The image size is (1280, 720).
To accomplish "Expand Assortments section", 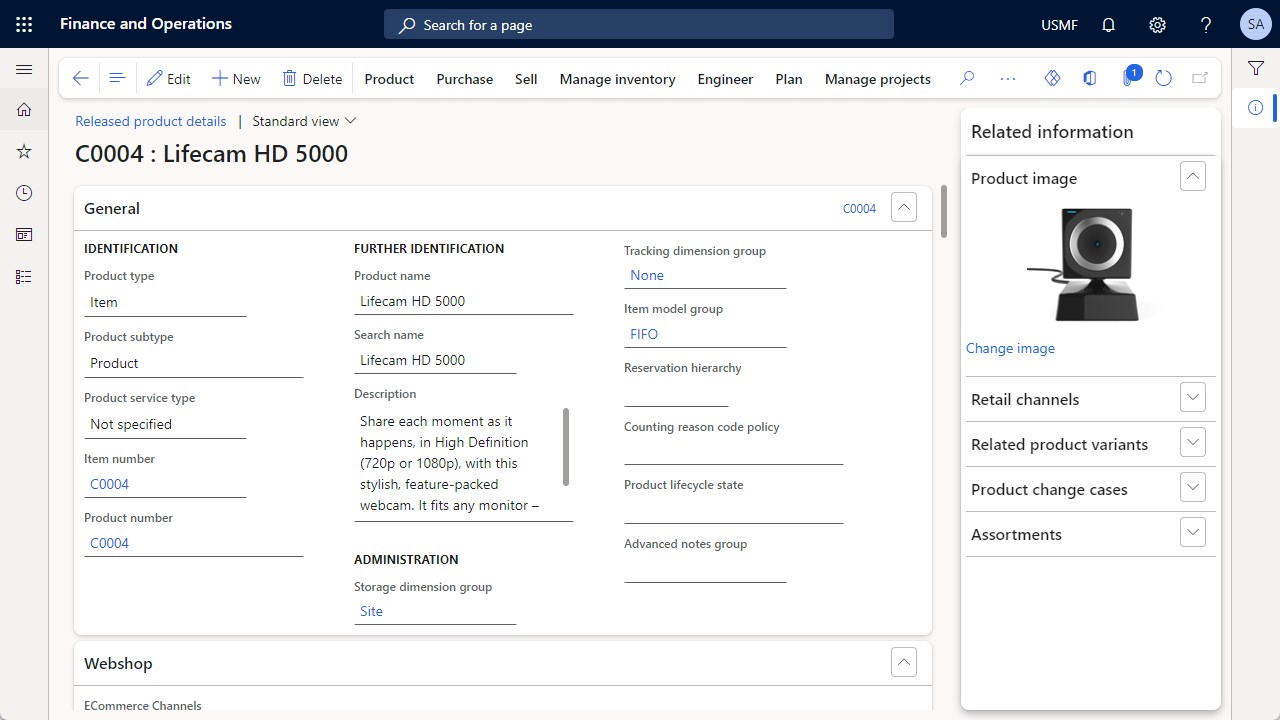I will click(1192, 533).
